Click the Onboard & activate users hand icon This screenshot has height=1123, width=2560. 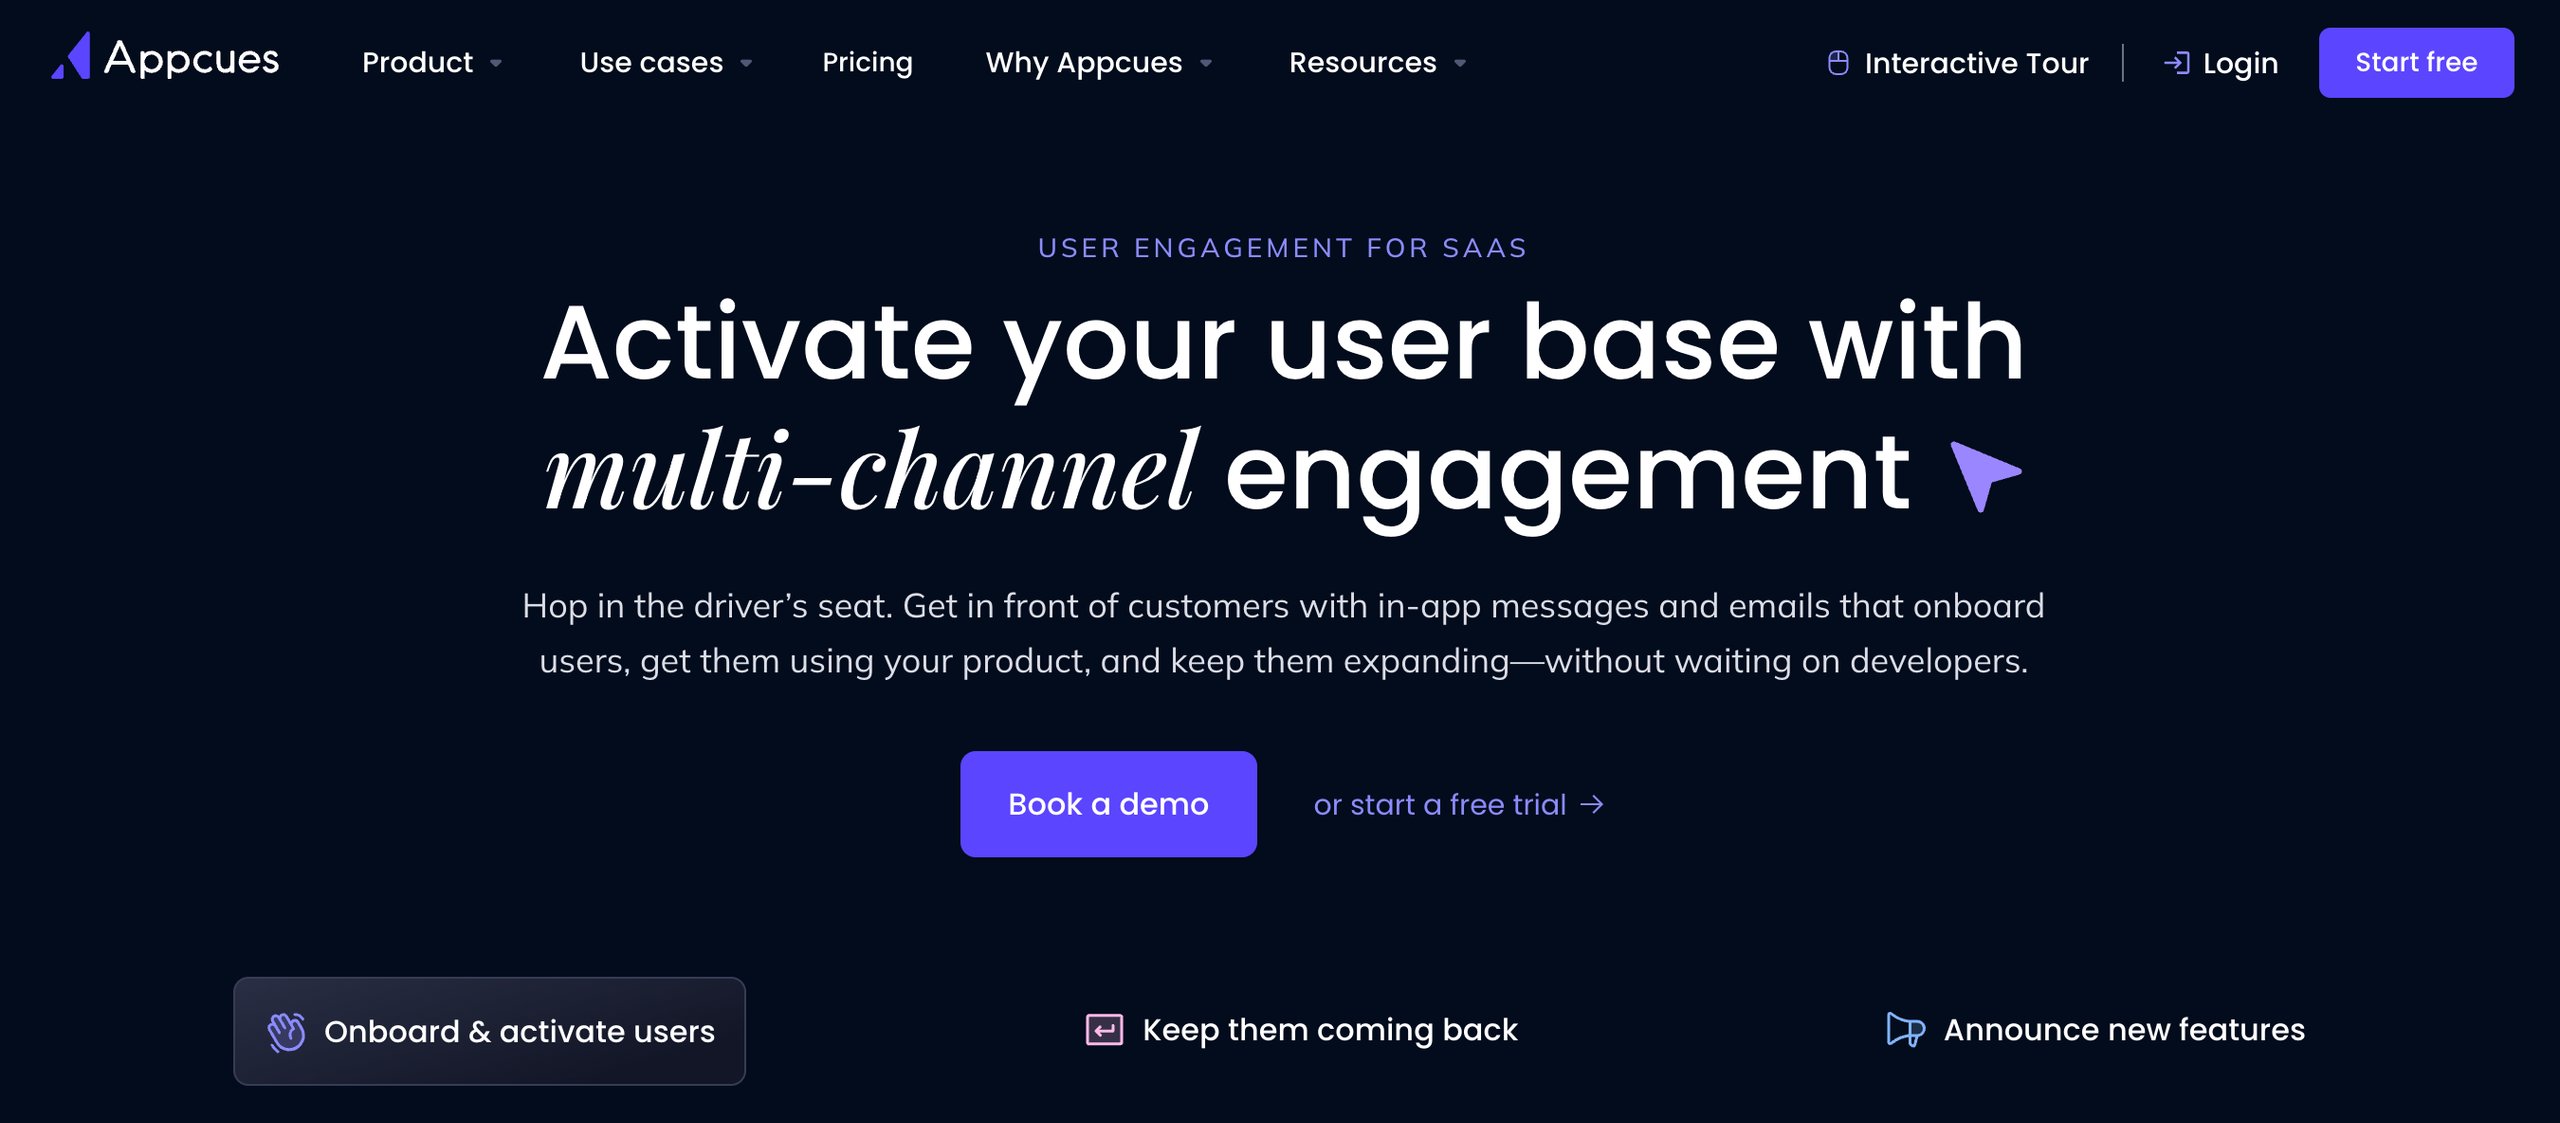pyautogui.click(x=287, y=1030)
